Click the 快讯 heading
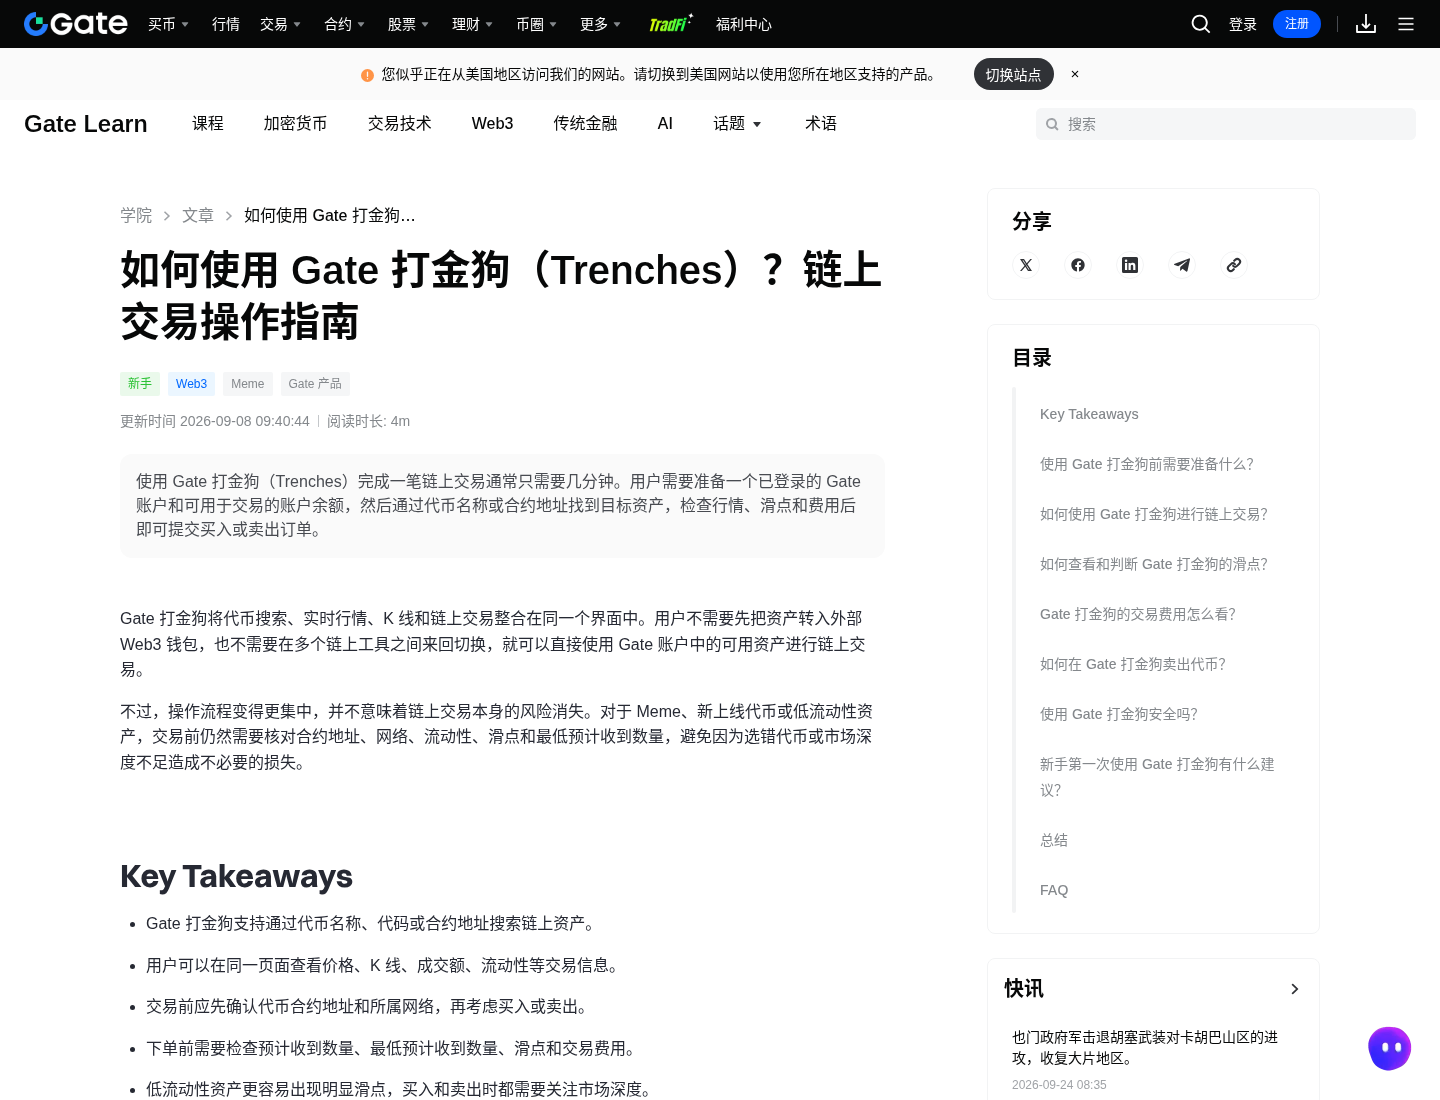The height and width of the screenshot is (1100, 1440). click(1024, 988)
